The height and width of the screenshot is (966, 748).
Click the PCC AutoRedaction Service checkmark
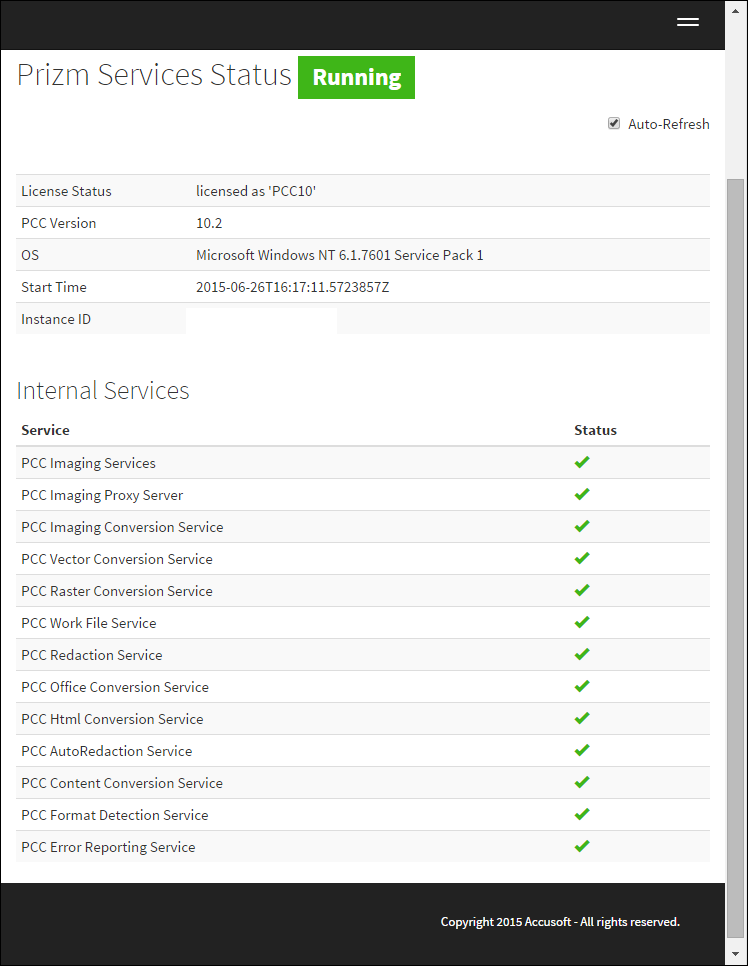coord(582,750)
